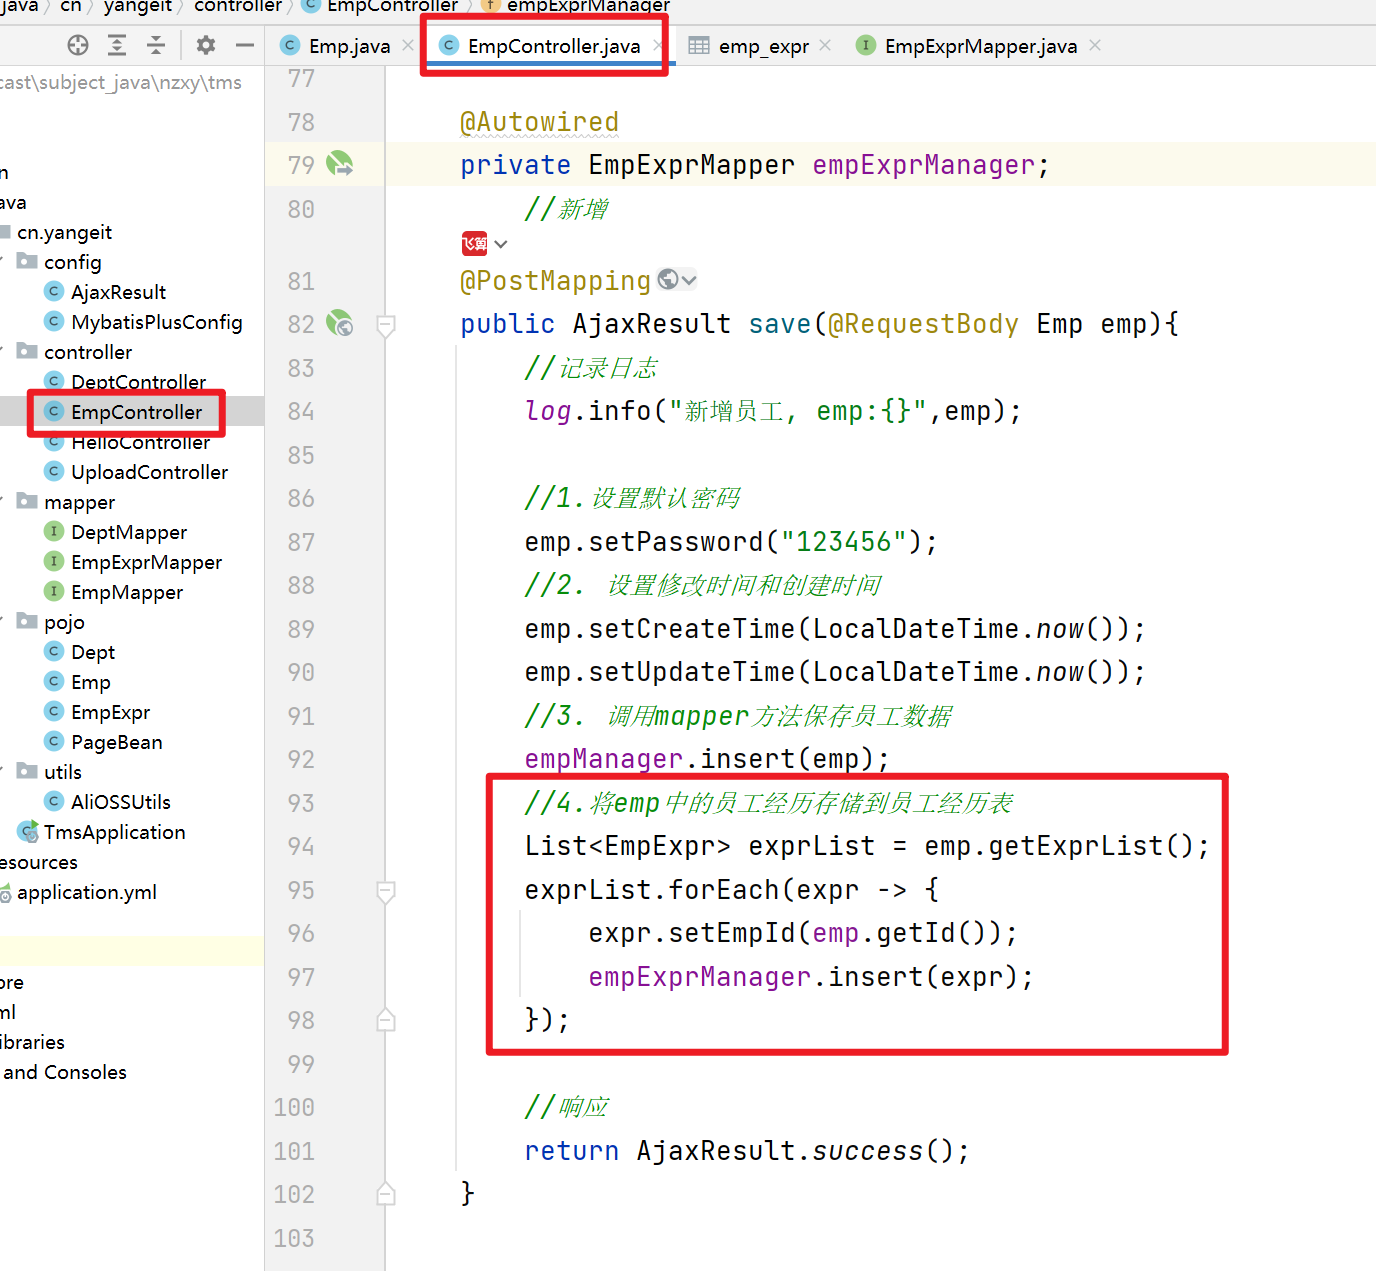Image resolution: width=1376 pixels, height=1271 pixels.
Task: Click the locate opened file crosshair icon
Action: tap(78, 45)
